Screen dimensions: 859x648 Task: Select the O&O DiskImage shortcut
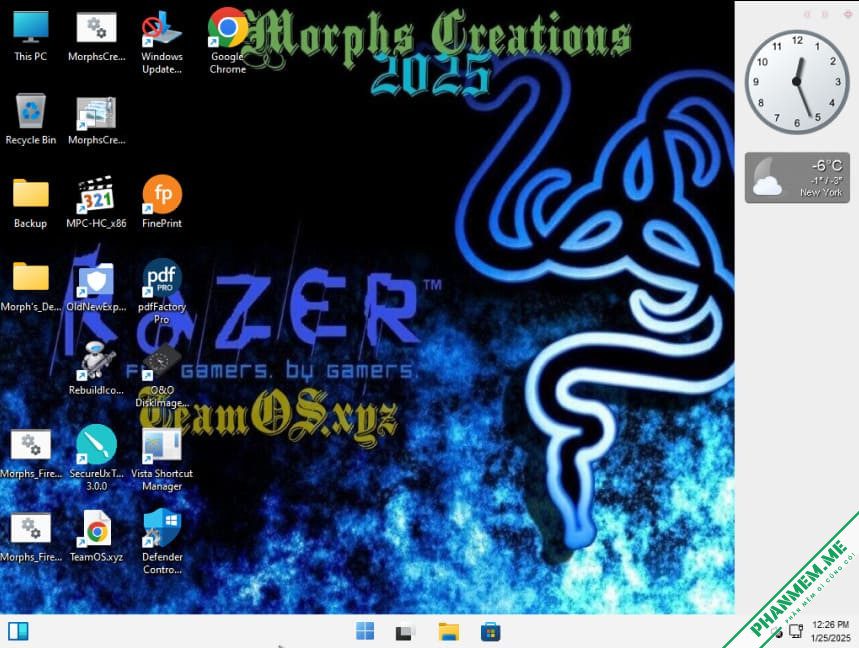click(162, 376)
